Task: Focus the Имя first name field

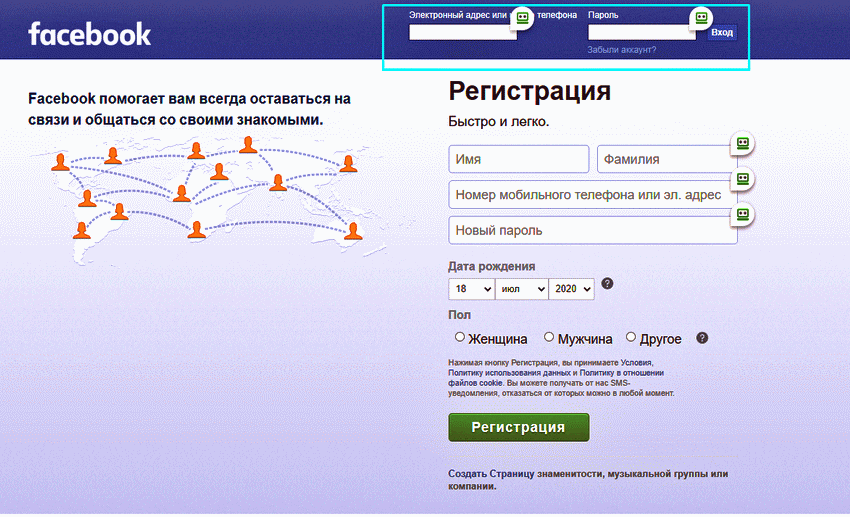Action: pyautogui.click(x=519, y=159)
